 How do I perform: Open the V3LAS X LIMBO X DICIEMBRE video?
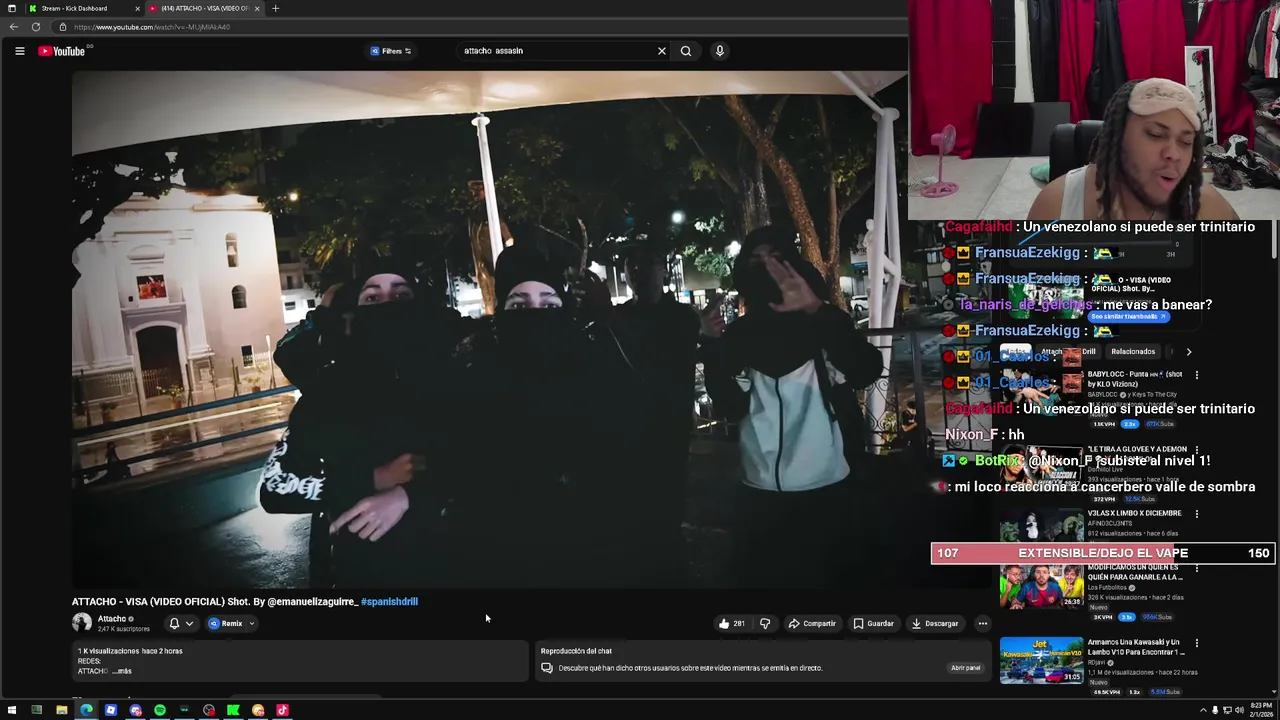pos(1134,513)
